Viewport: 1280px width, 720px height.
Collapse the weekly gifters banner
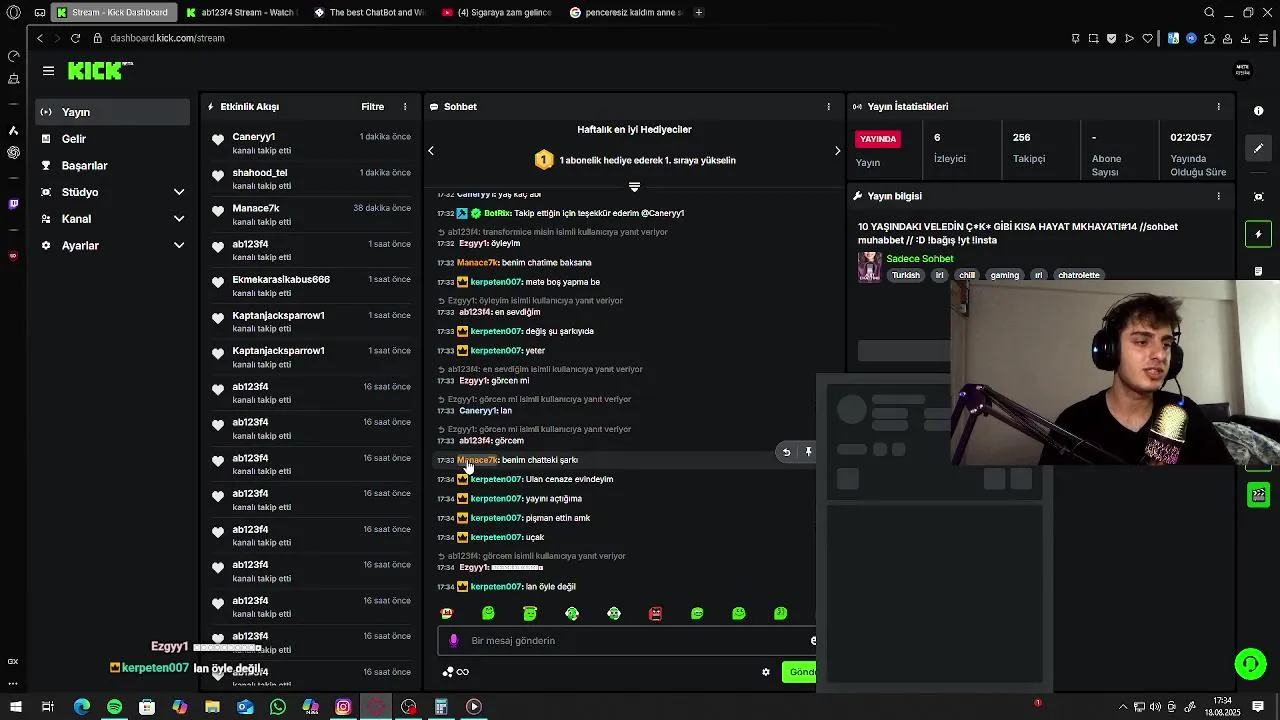[x=634, y=186]
